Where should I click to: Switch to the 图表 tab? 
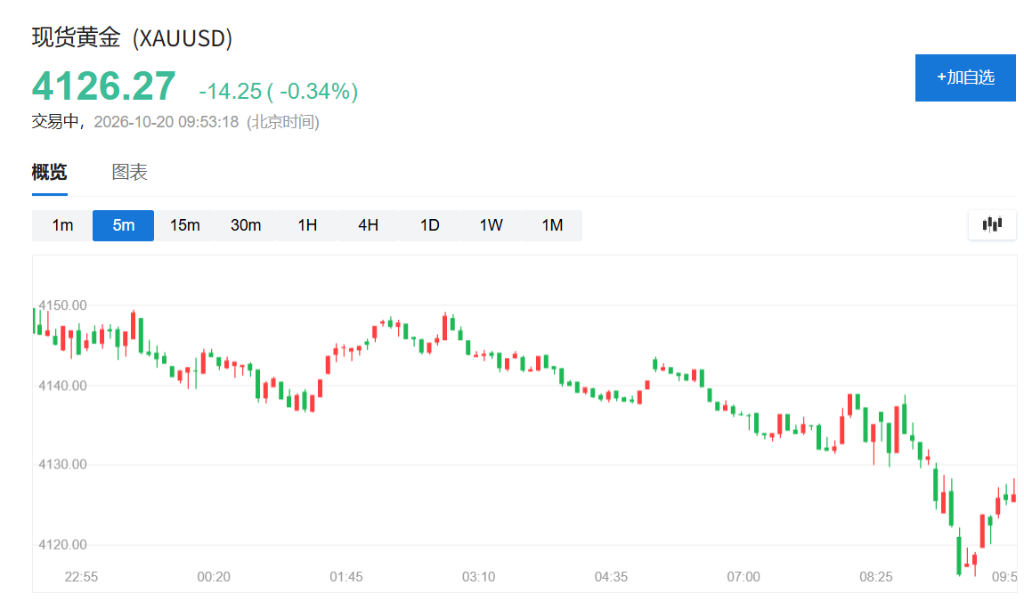coord(129,172)
